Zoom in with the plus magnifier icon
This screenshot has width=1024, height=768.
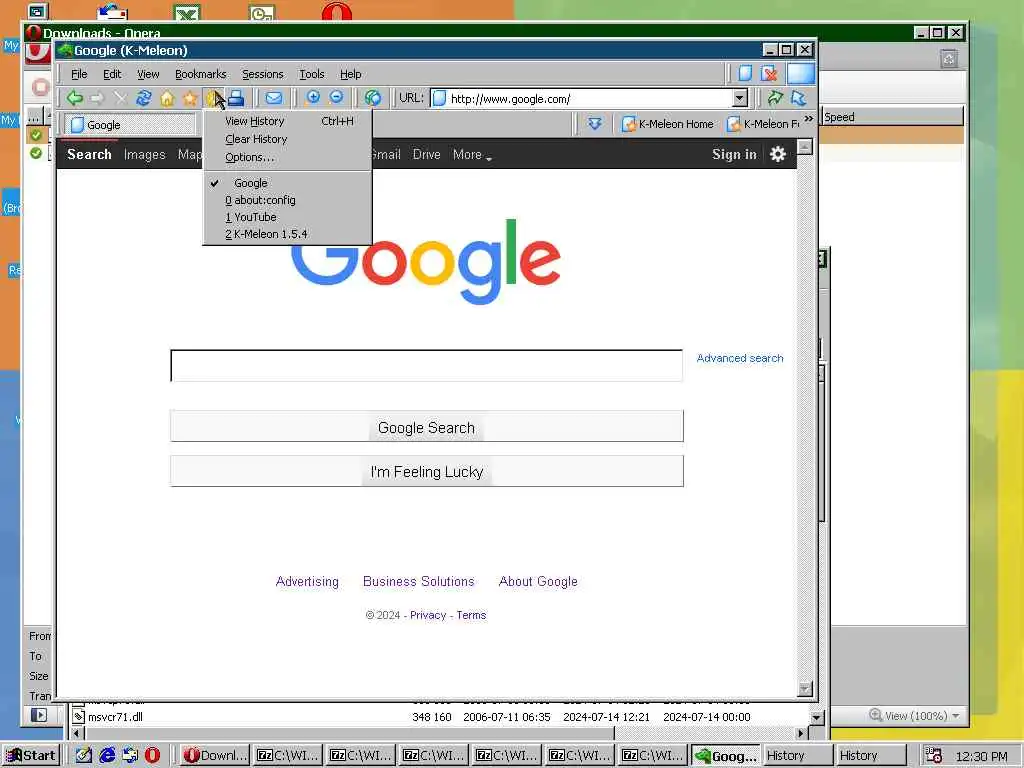coord(313,98)
